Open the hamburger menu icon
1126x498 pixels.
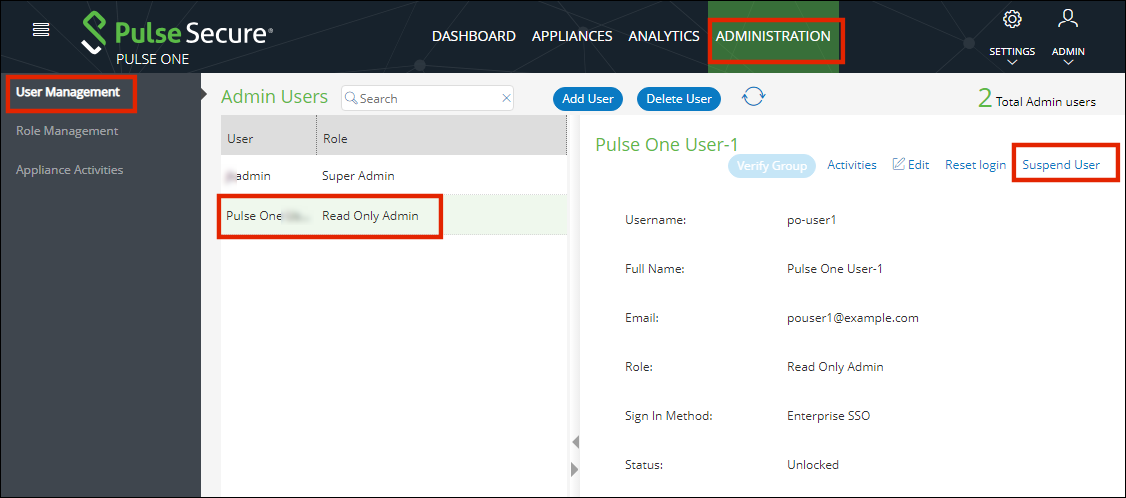pyautogui.click(x=41, y=29)
